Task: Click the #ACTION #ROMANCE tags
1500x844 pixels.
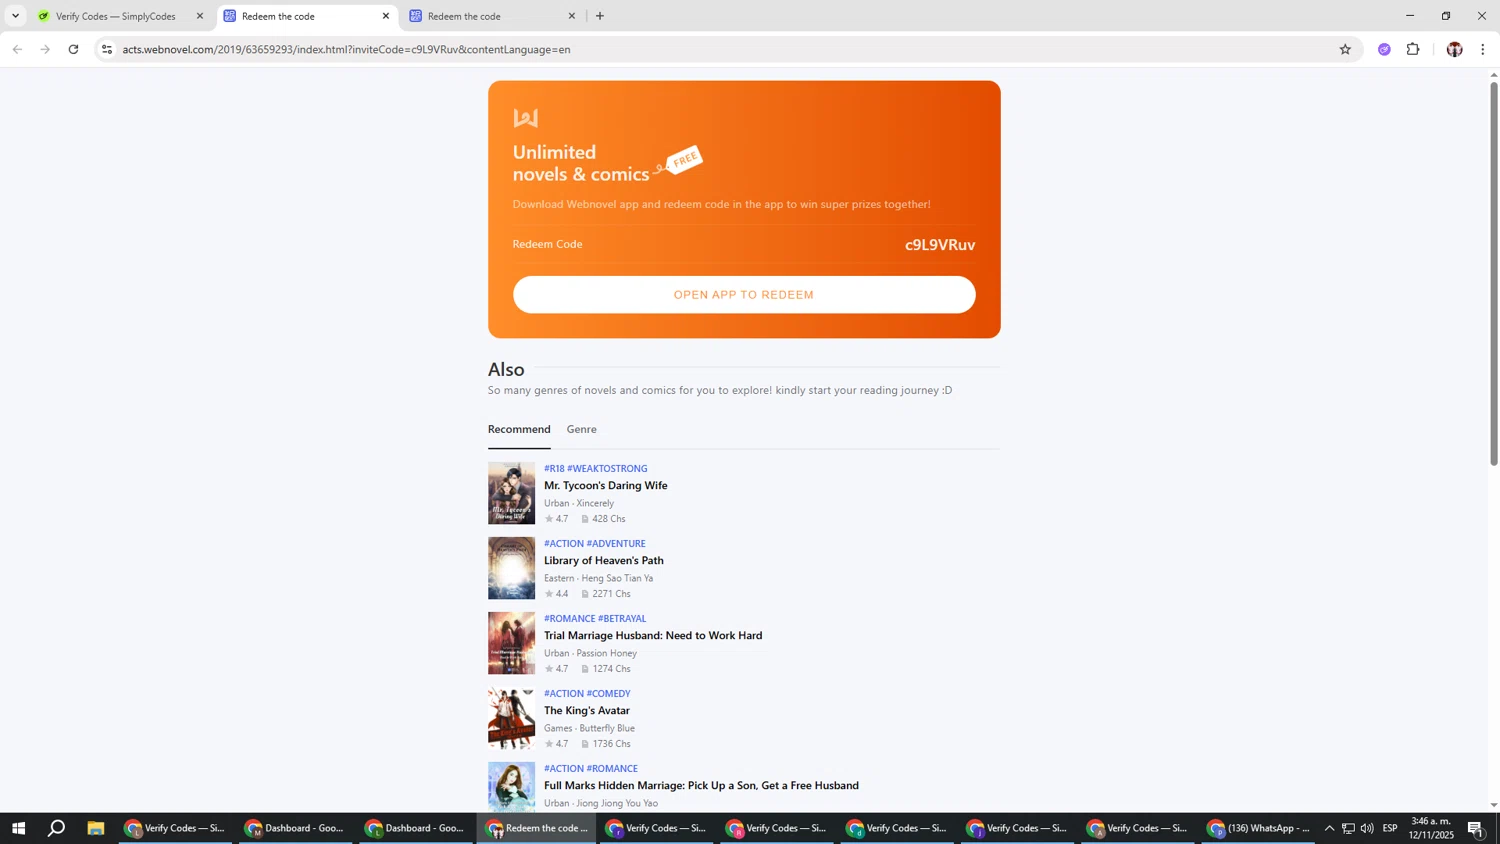Action: [x=590, y=769]
